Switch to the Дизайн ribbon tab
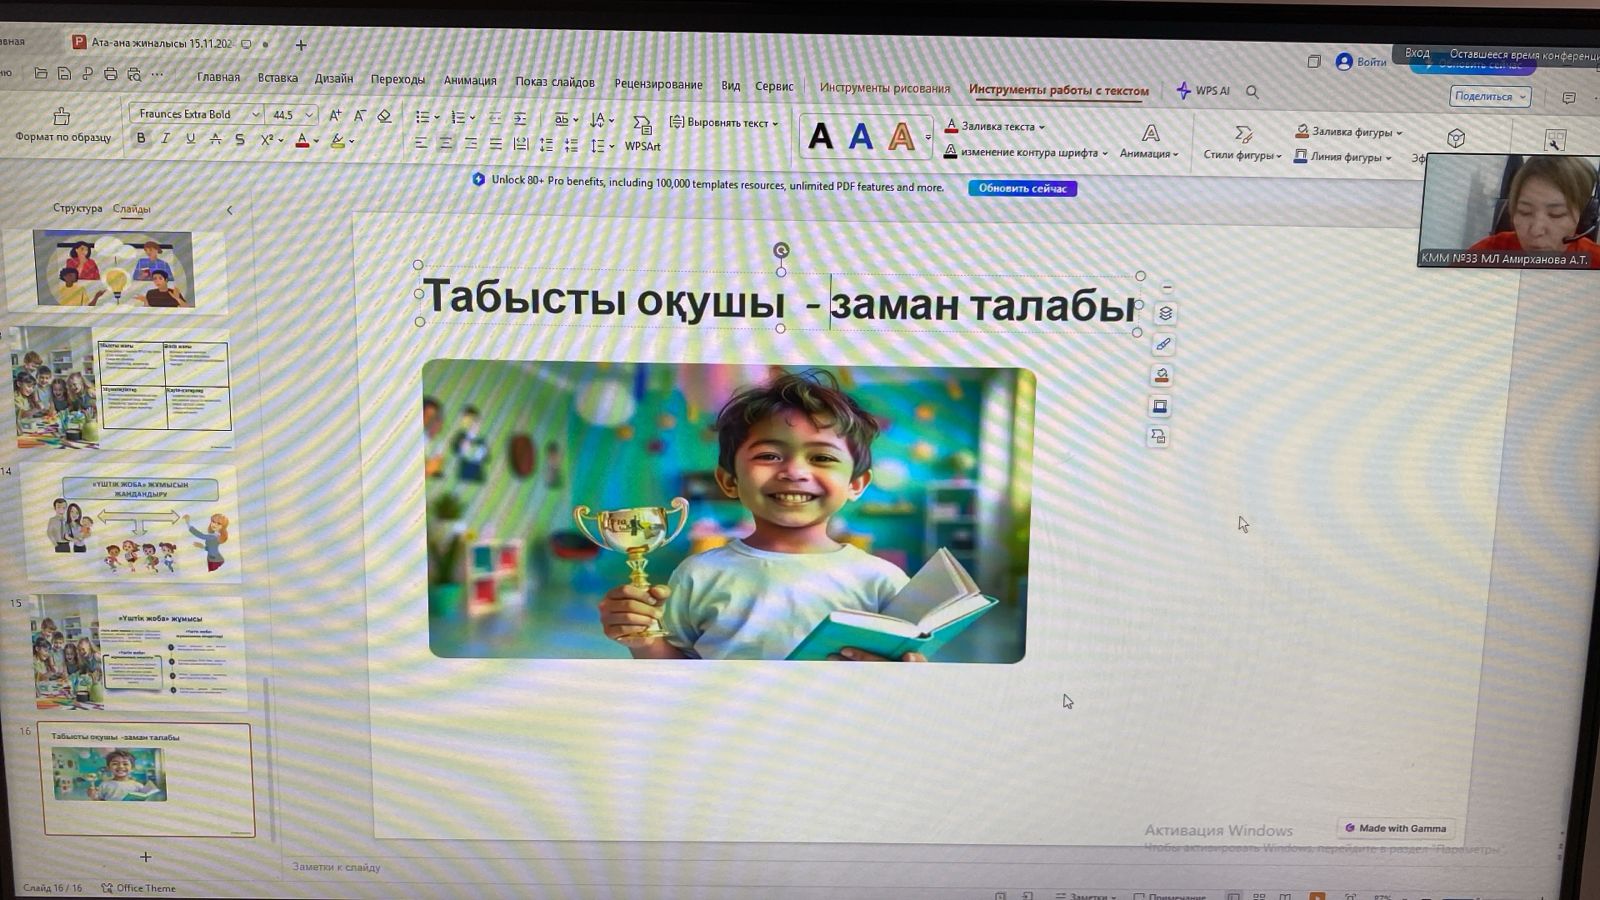Screen dimensions: 1600x900 coord(333,79)
